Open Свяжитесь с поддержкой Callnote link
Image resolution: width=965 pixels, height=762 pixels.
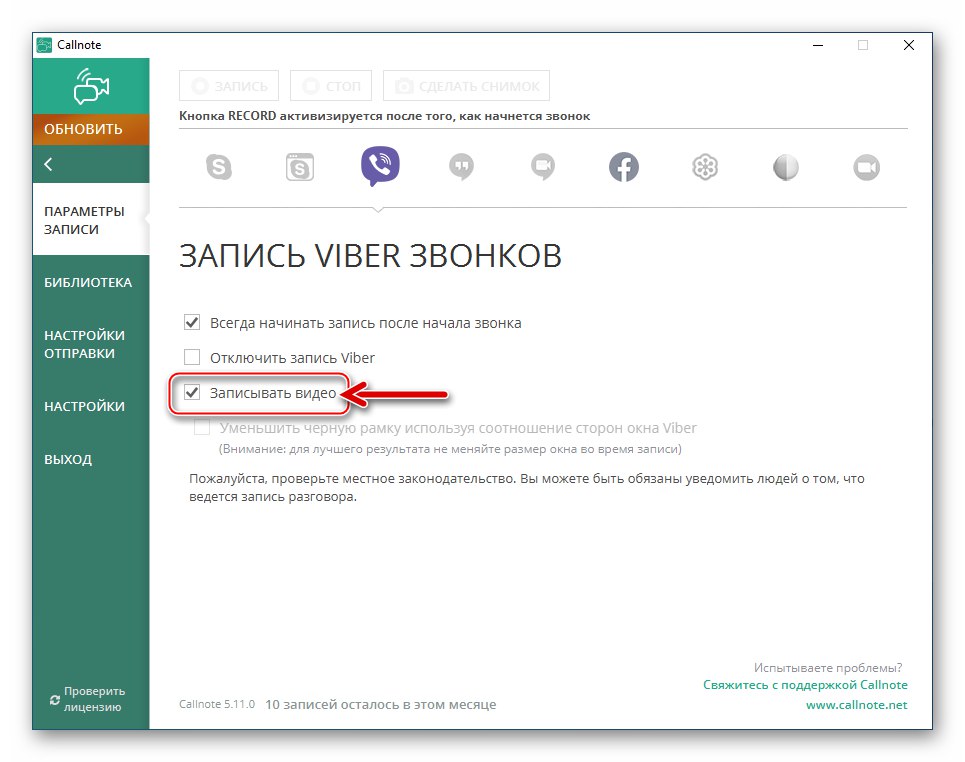coord(805,684)
